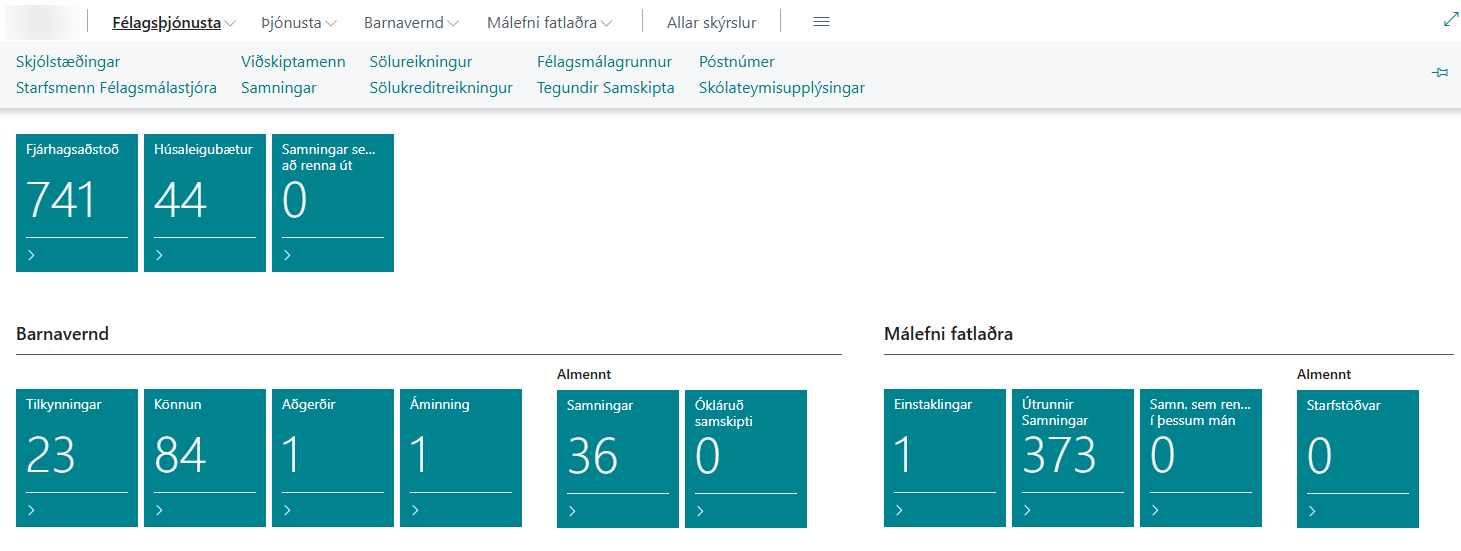Click the pin icon on navigation panel
This screenshot has width=1461, height=551.
click(1440, 73)
